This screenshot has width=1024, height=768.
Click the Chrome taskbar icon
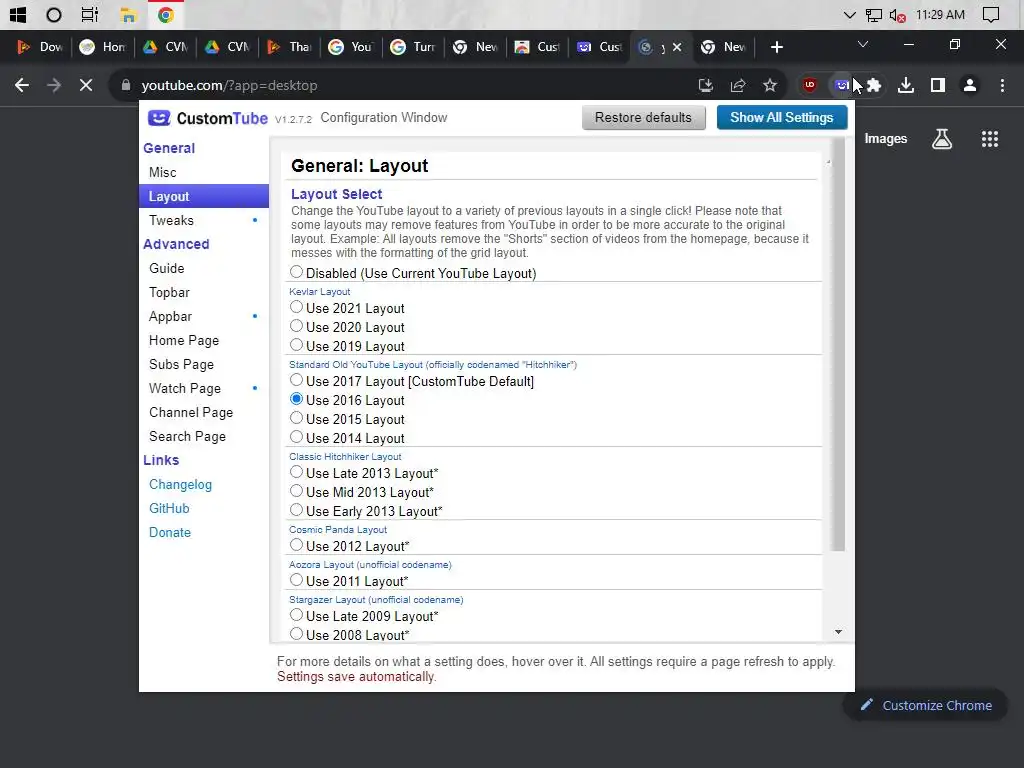[x=166, y=14]
